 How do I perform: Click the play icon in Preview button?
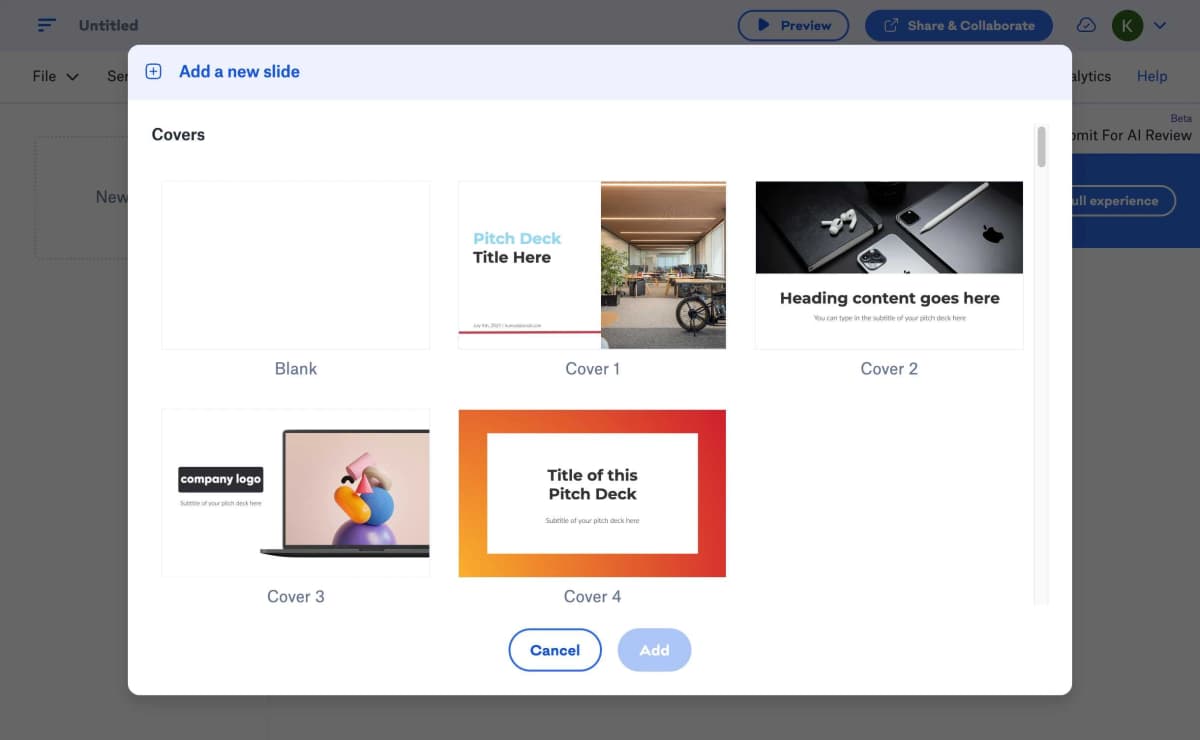pyautogui.click(x=764, y=25)
